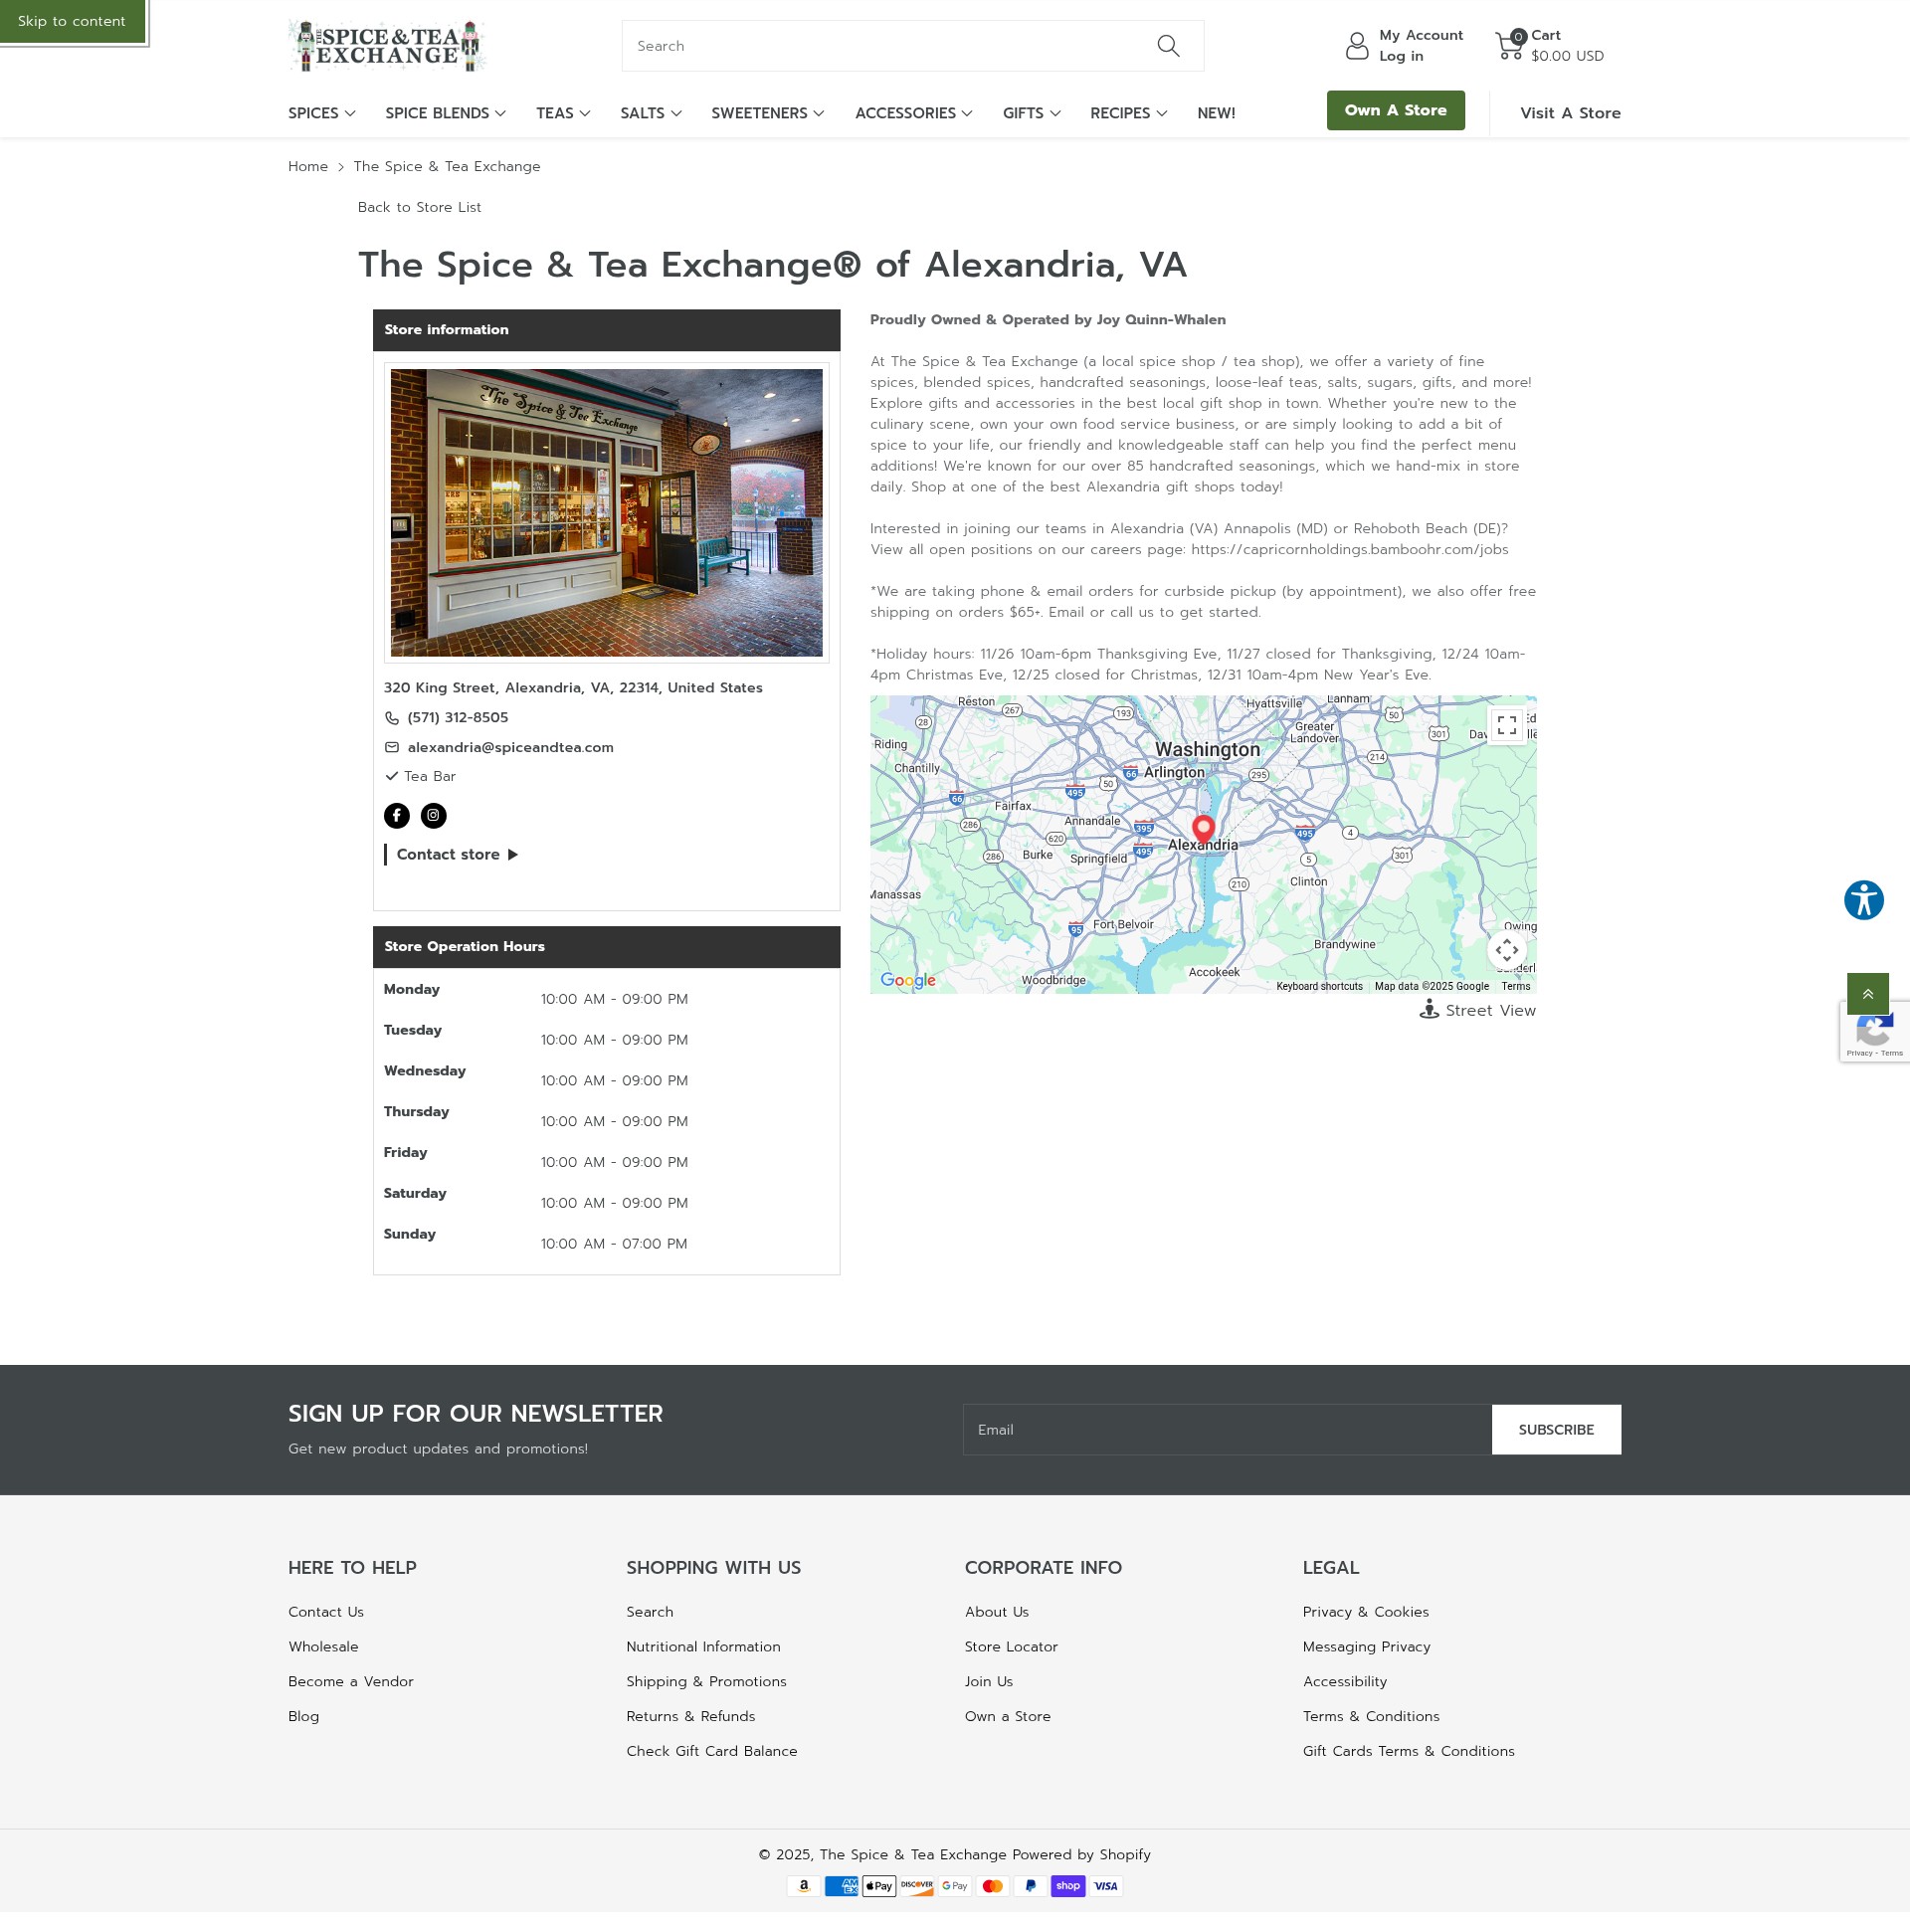Click the Alexandria storefront photo

[x=606, y=512]
